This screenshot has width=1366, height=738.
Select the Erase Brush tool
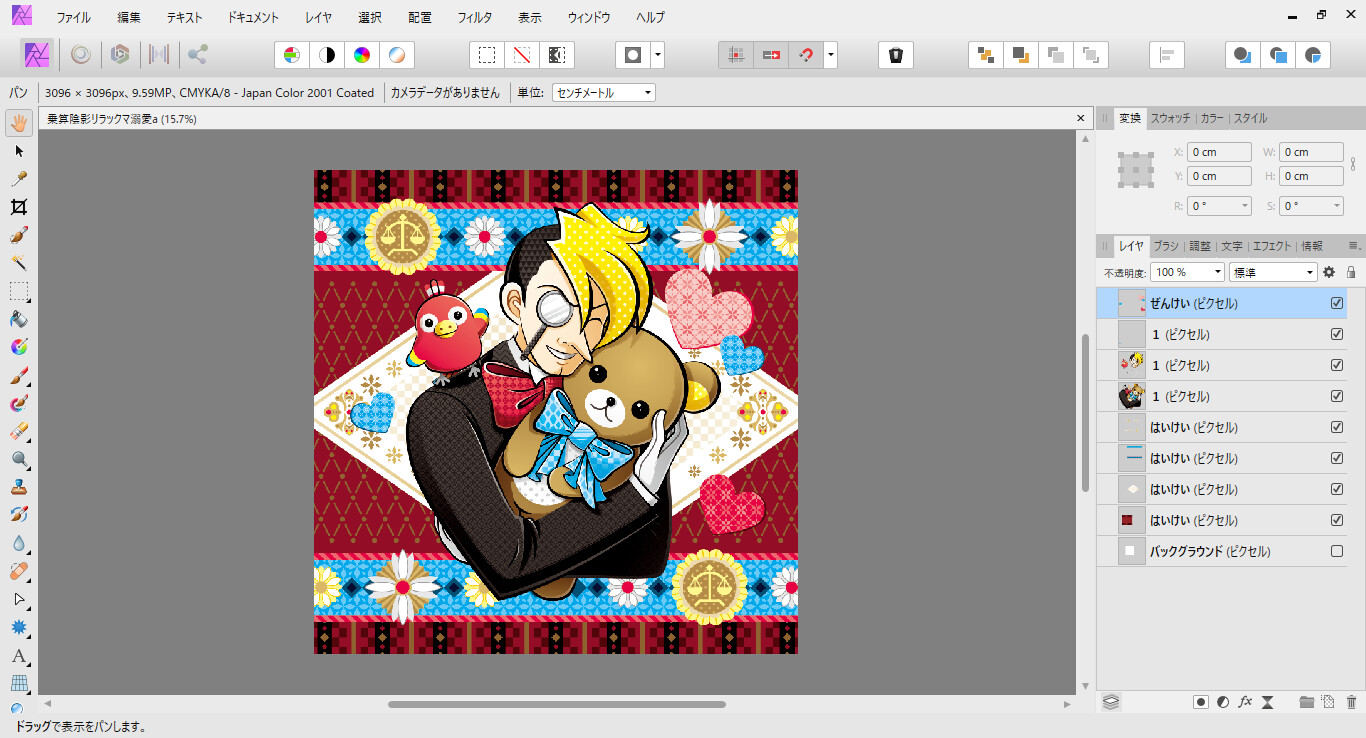point(19,431)
